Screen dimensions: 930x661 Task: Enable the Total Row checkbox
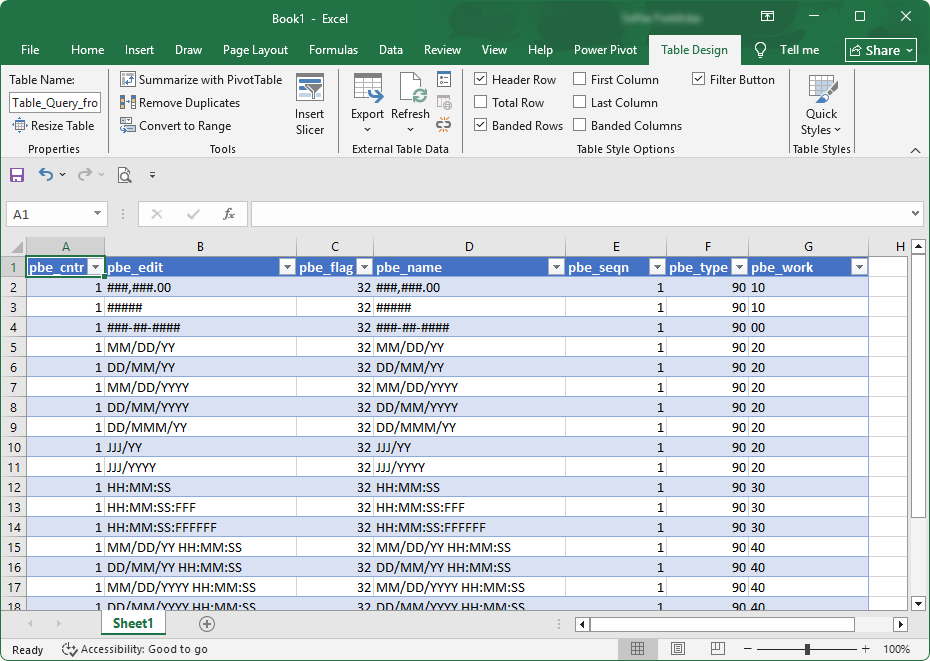(481, 102)
